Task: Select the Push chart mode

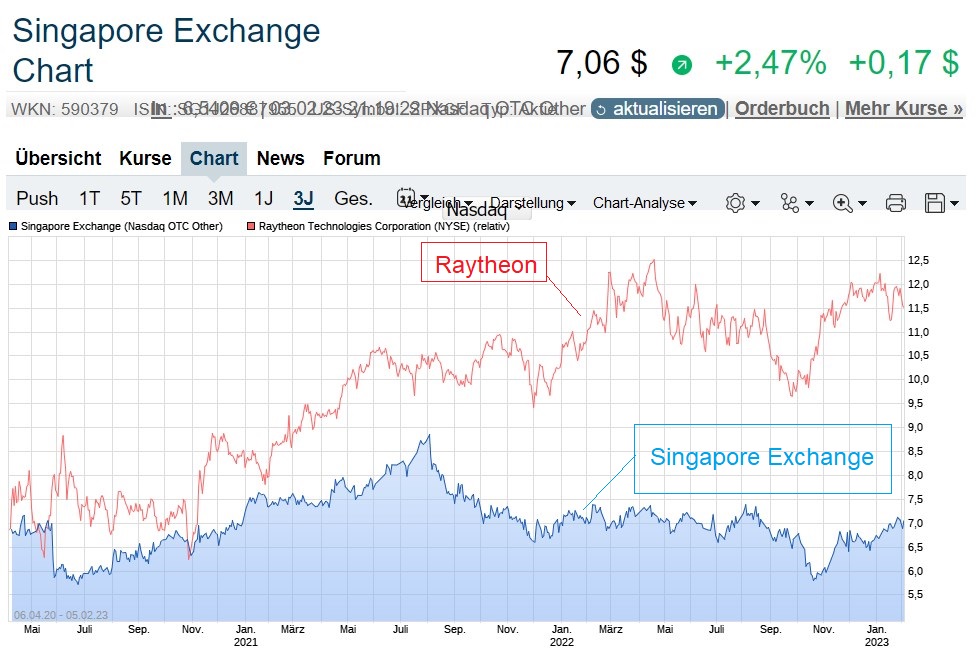Action: [x=37, y=198]
